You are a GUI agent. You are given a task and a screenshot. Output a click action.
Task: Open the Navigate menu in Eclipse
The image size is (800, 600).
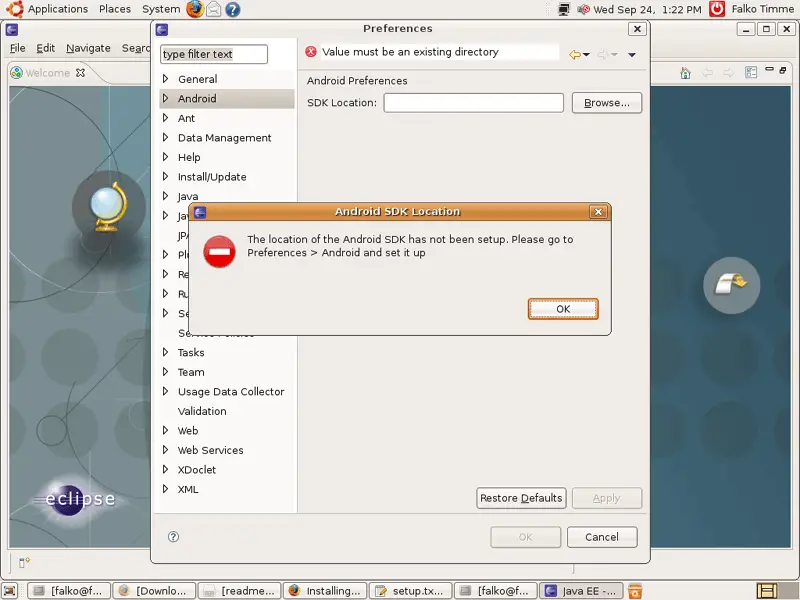[x=88, y=48]
